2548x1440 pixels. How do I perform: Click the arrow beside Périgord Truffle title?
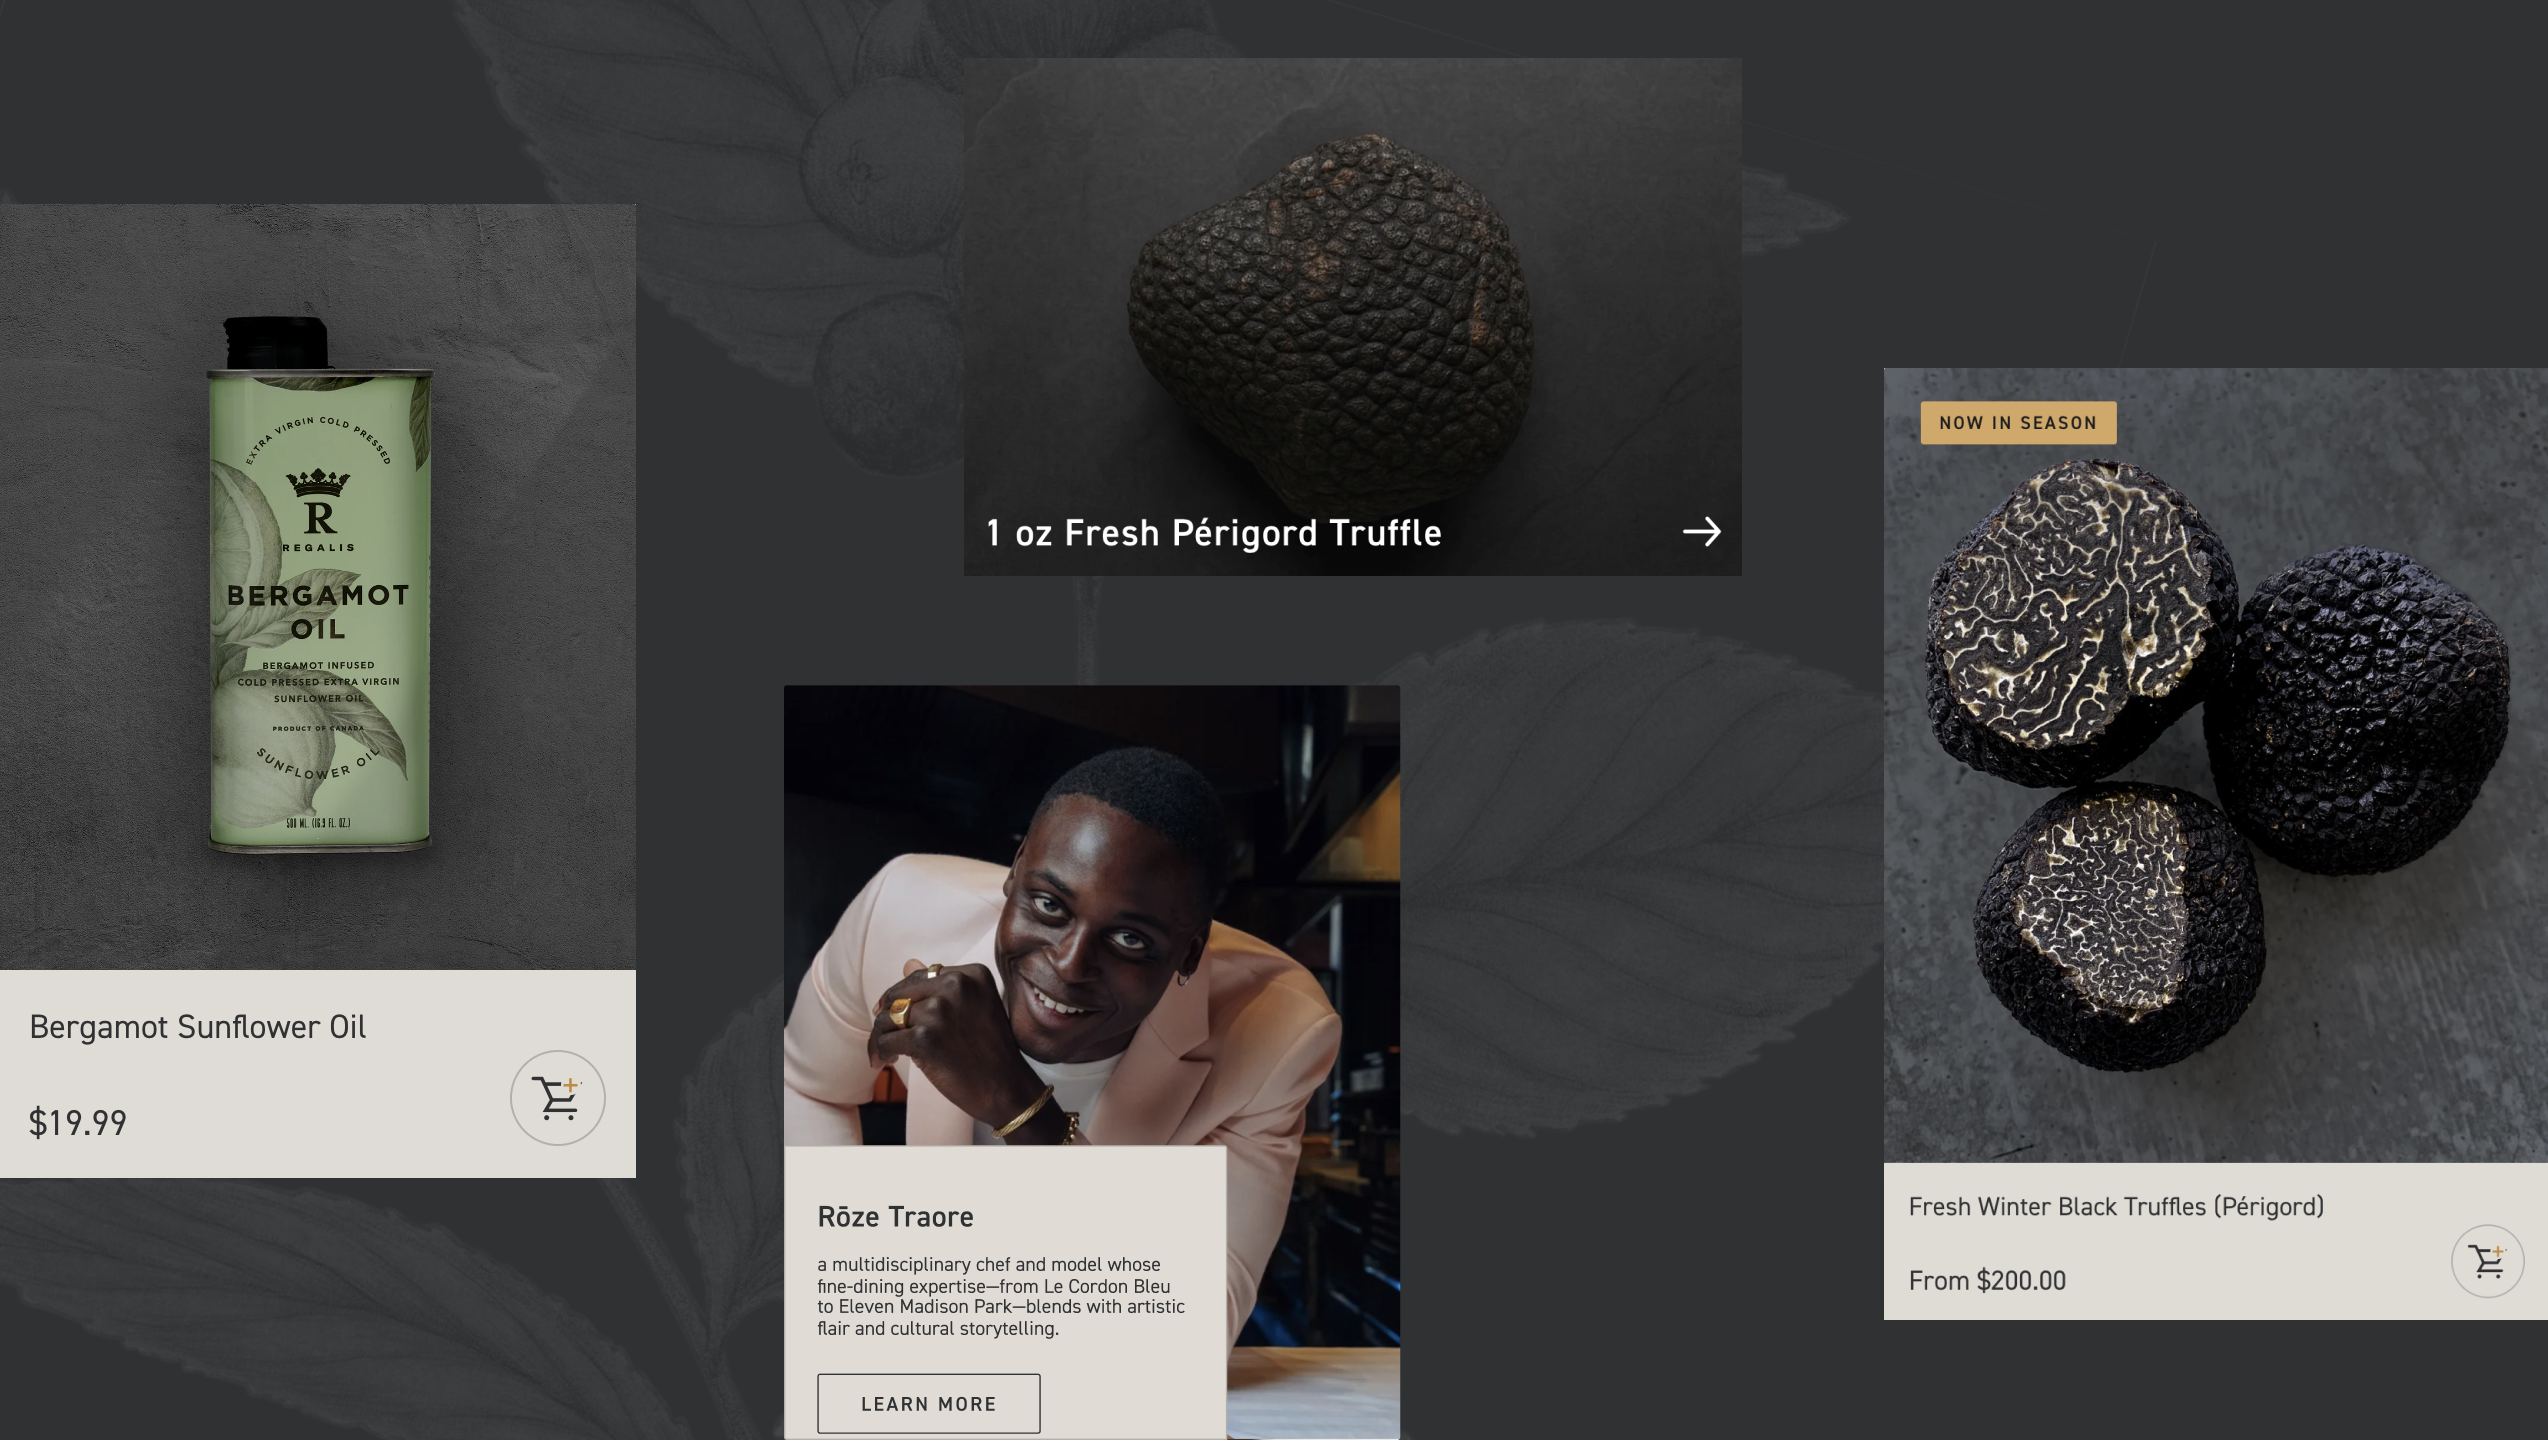click(x=1702, y=532)
